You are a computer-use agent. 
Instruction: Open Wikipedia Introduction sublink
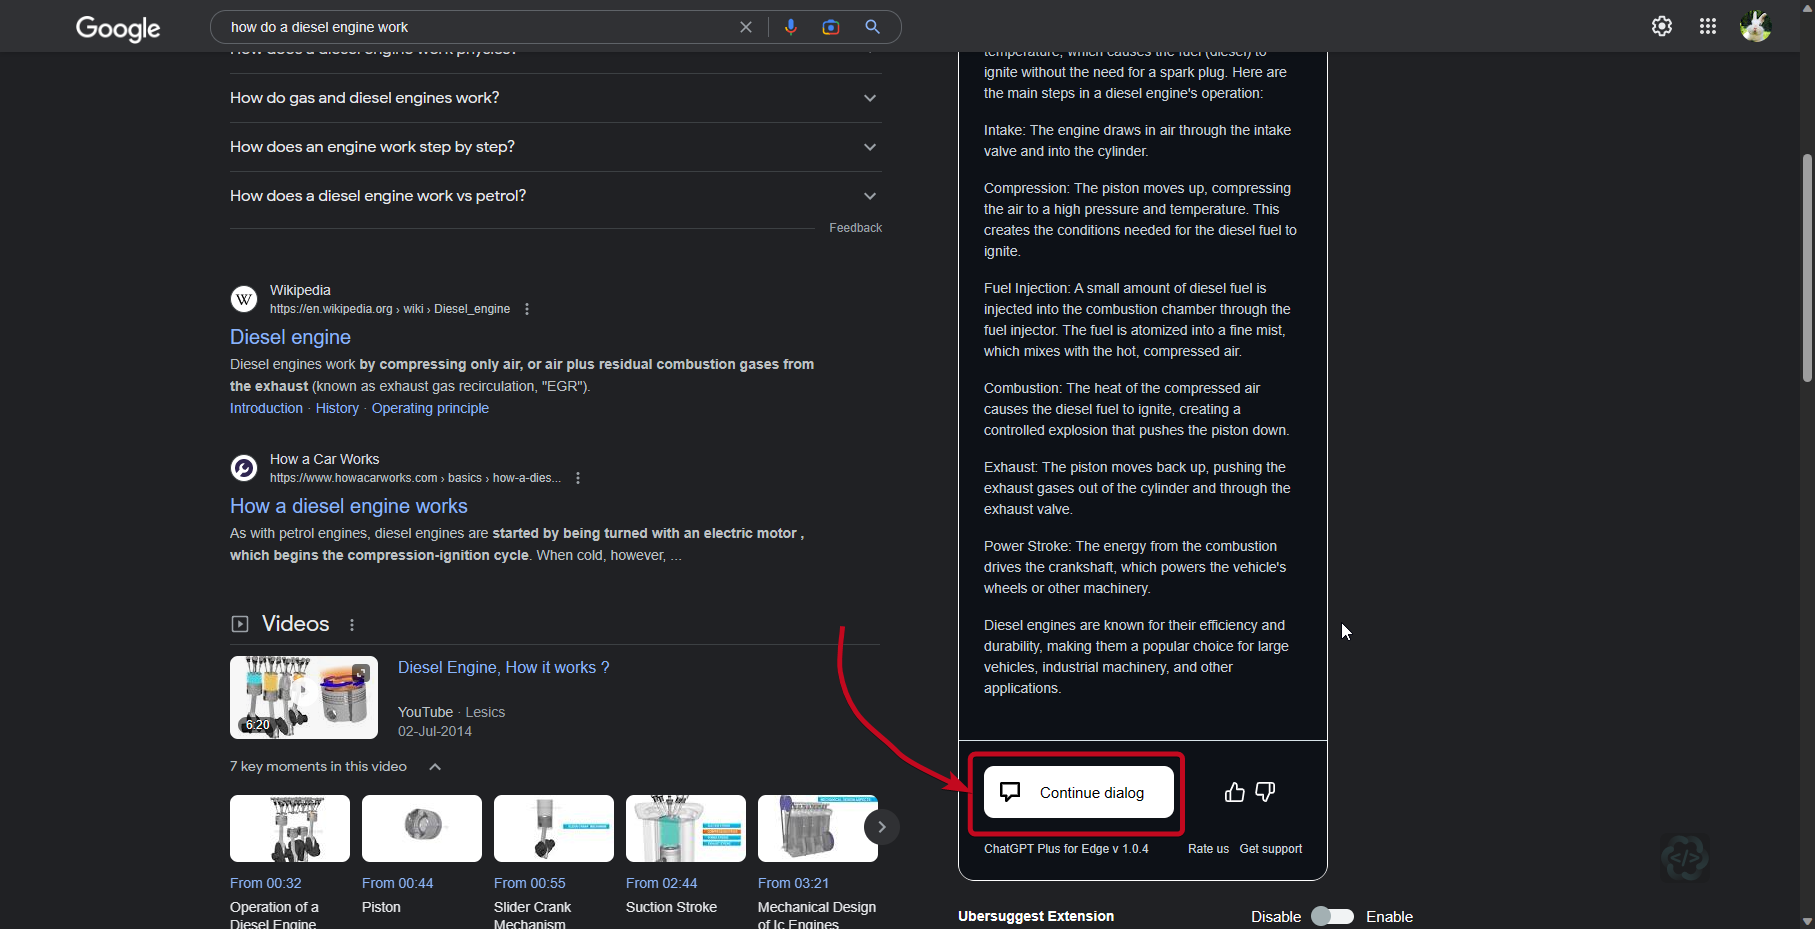(266, 408)
